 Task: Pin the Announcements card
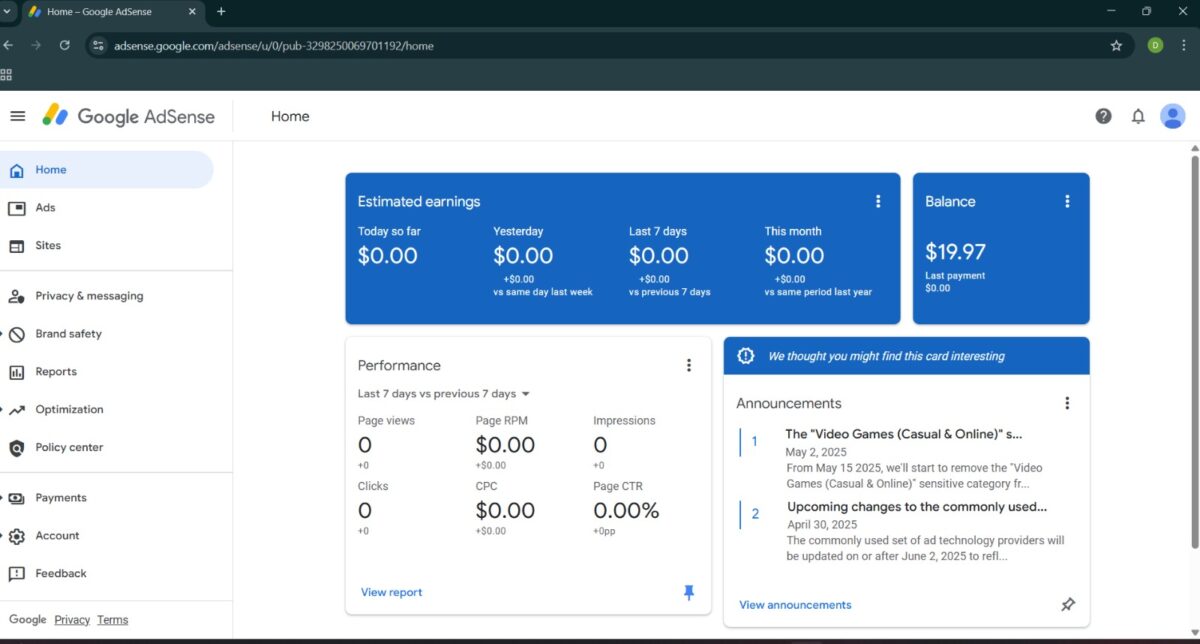point(1067,605)
